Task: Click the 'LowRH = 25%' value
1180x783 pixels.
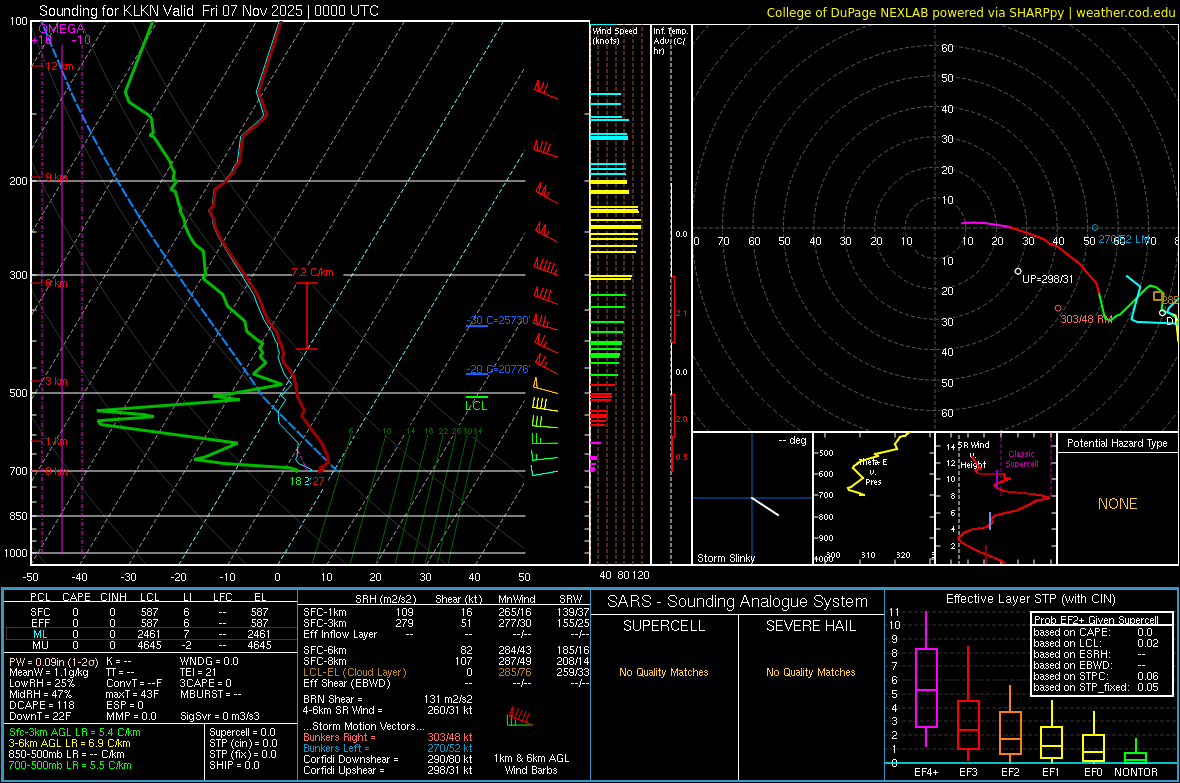Action: [41, 683]
